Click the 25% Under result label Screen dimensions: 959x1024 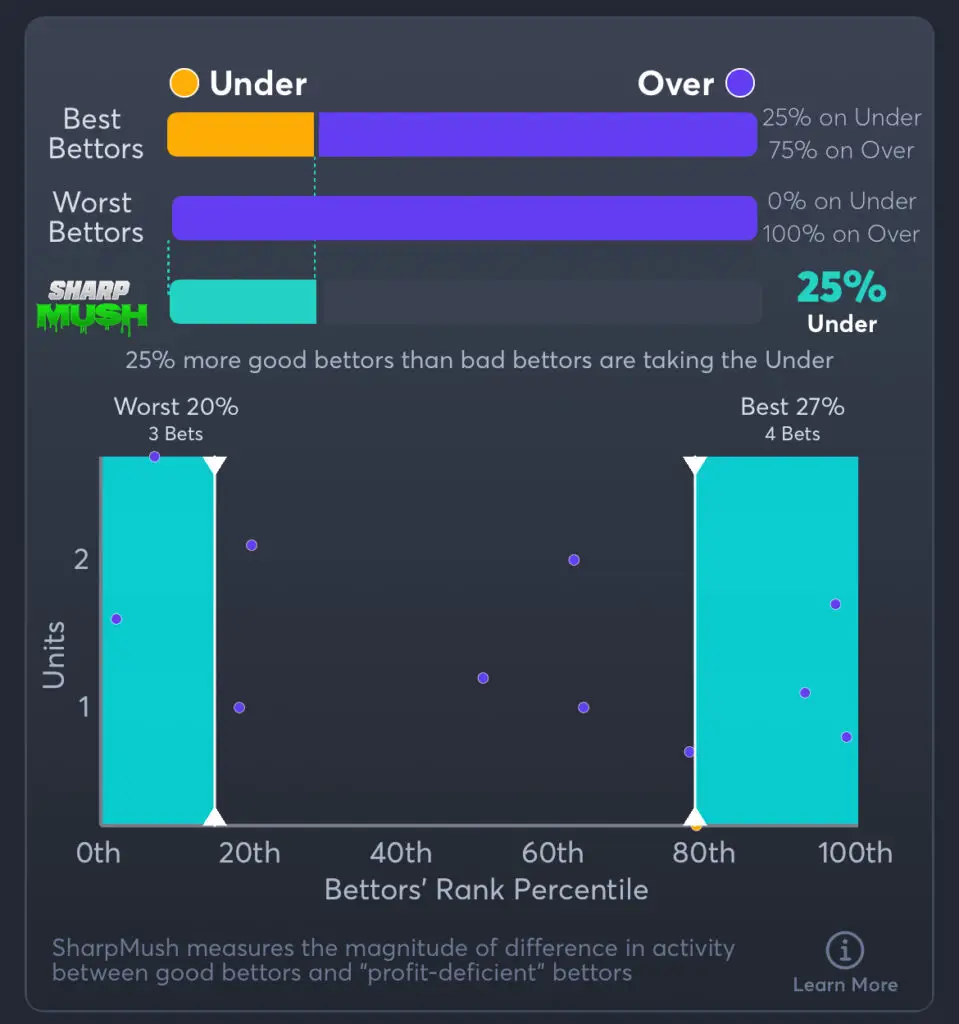pos(841,302)
